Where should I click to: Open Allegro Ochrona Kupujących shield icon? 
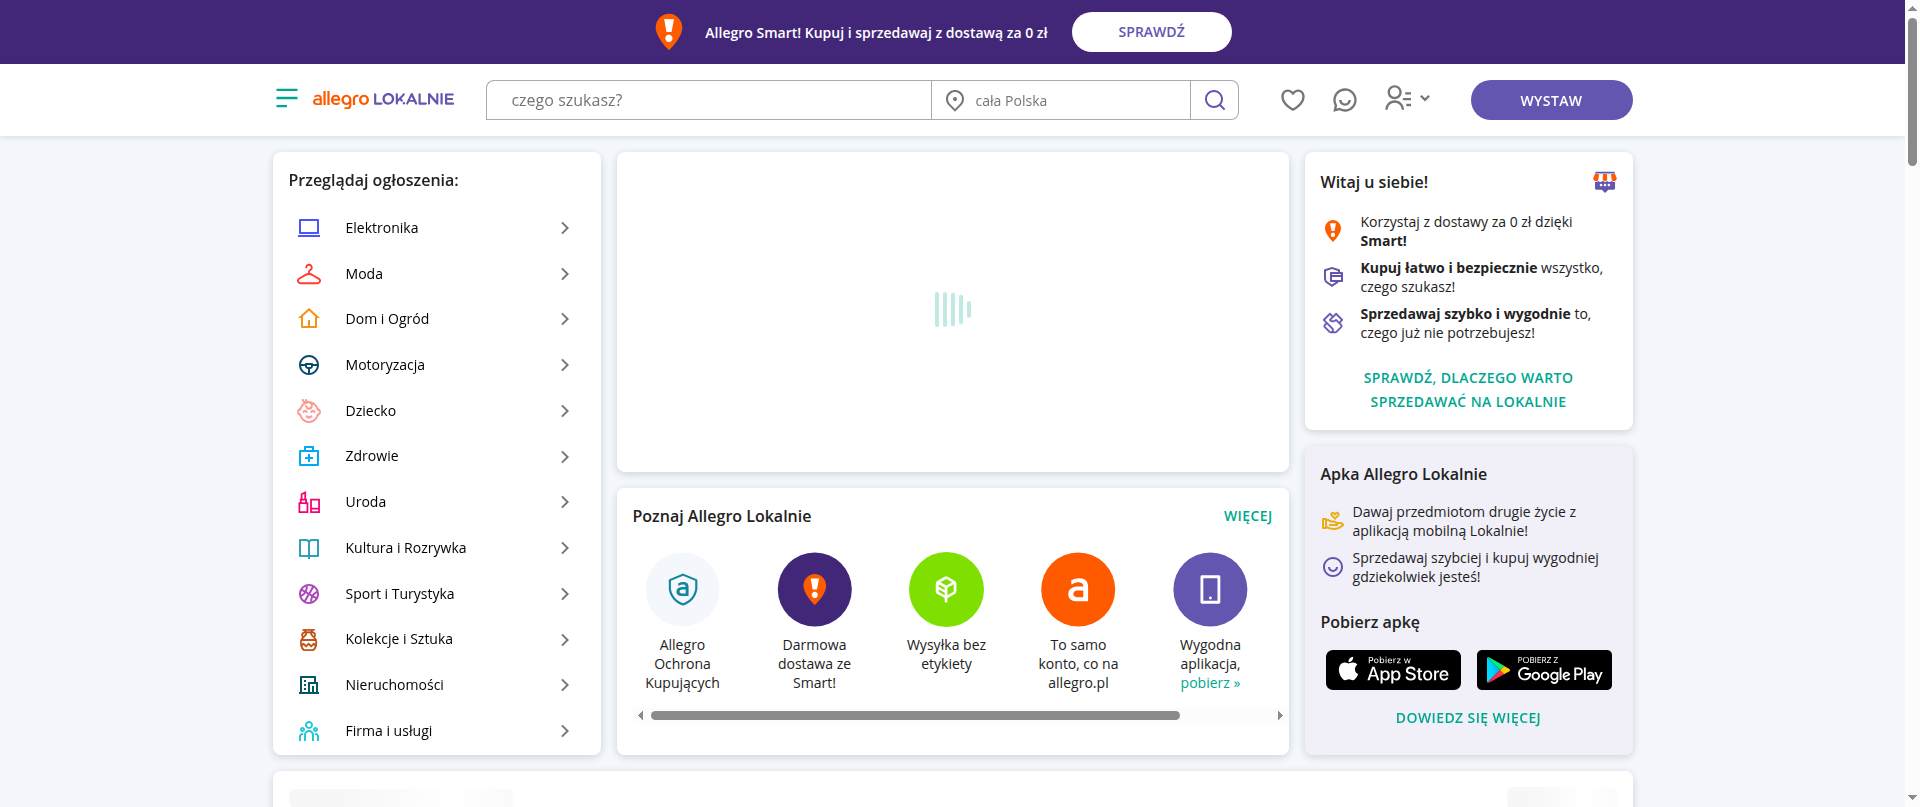[x=683, y=590]
